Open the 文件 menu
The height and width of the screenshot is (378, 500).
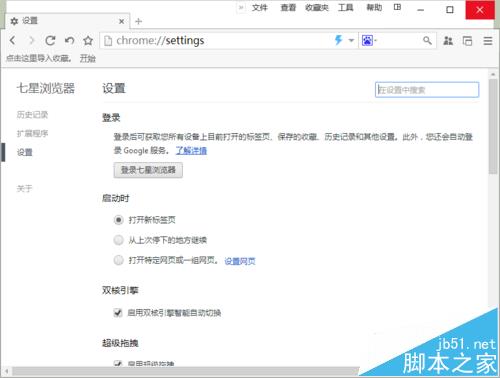pyautogui.click(x=260, y=8)
